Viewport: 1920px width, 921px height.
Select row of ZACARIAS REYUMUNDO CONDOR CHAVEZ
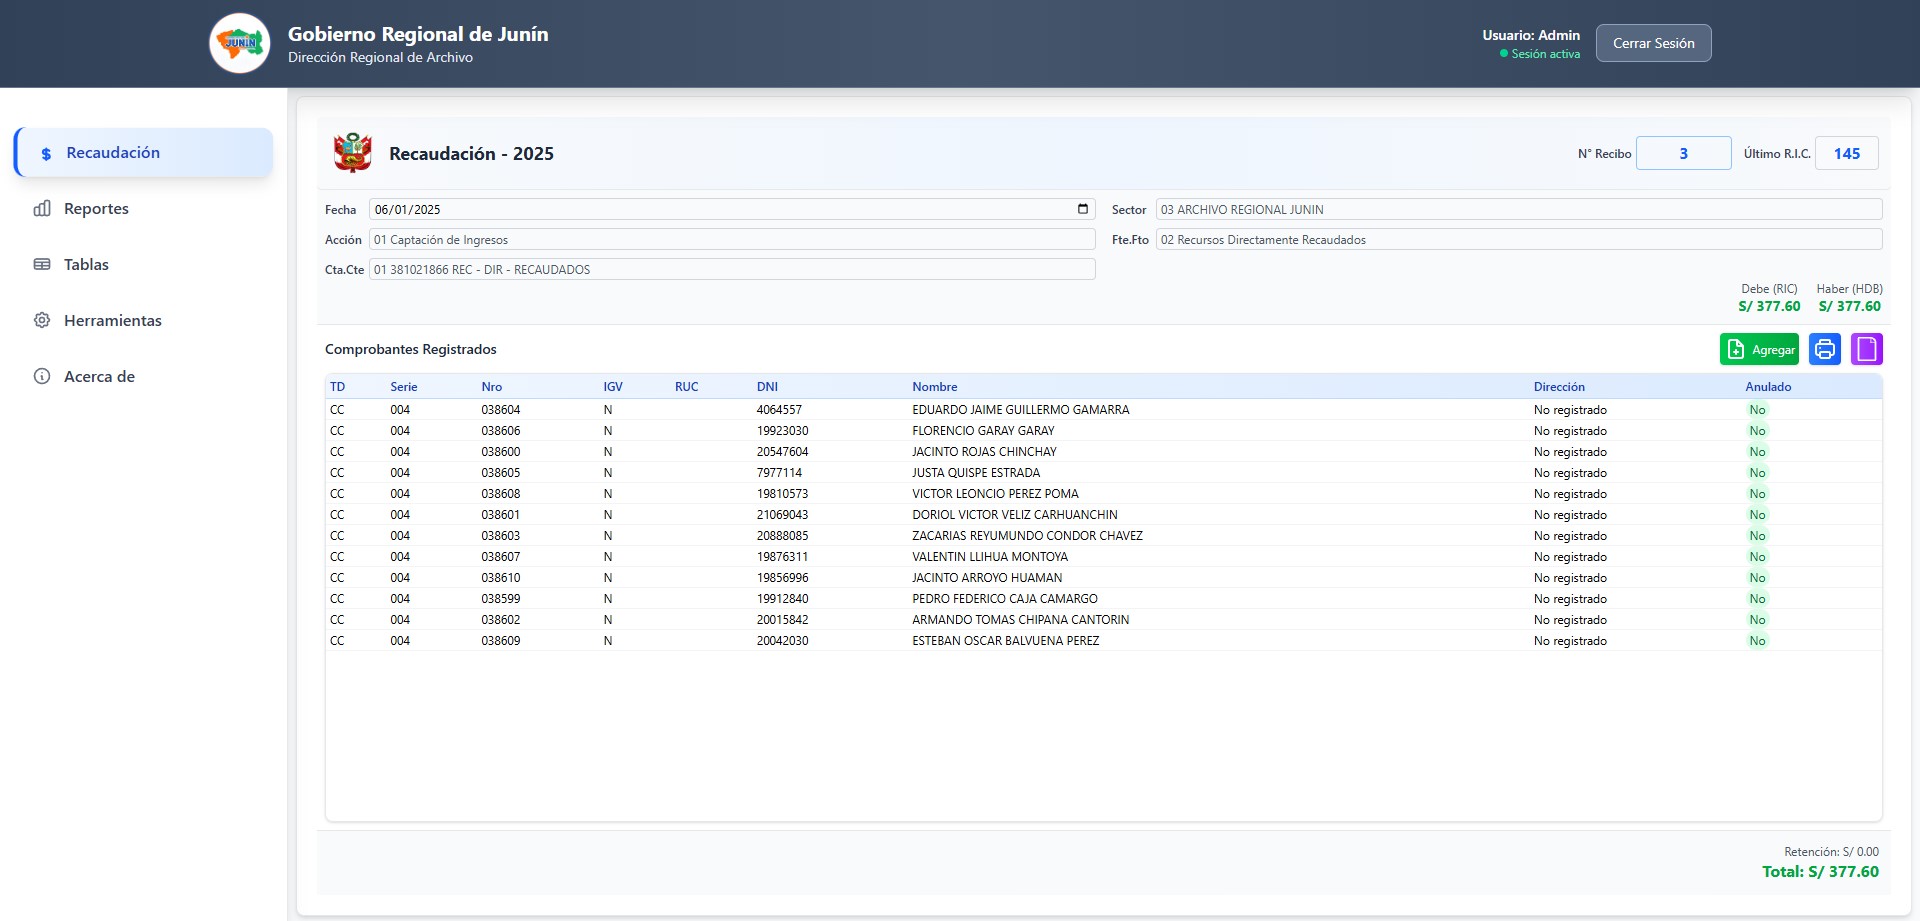tap(1103, 536)
